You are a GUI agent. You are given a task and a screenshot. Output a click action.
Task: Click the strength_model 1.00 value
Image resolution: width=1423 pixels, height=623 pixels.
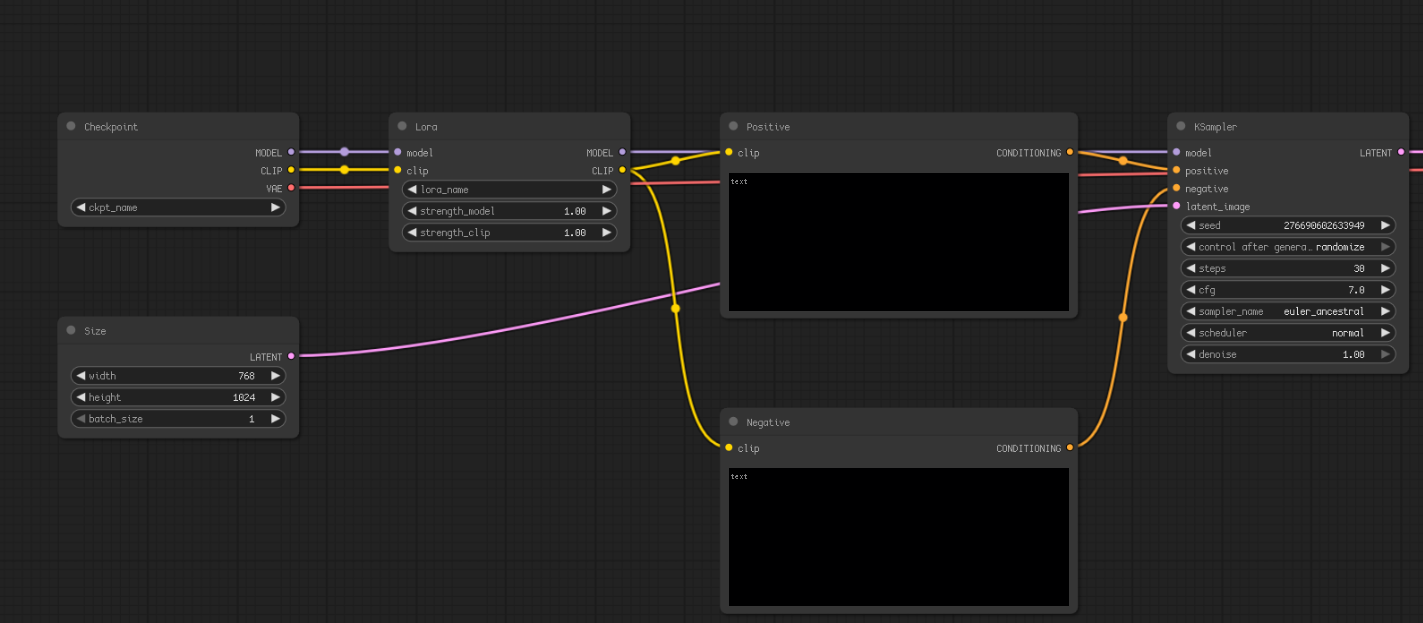click(575, 211)
